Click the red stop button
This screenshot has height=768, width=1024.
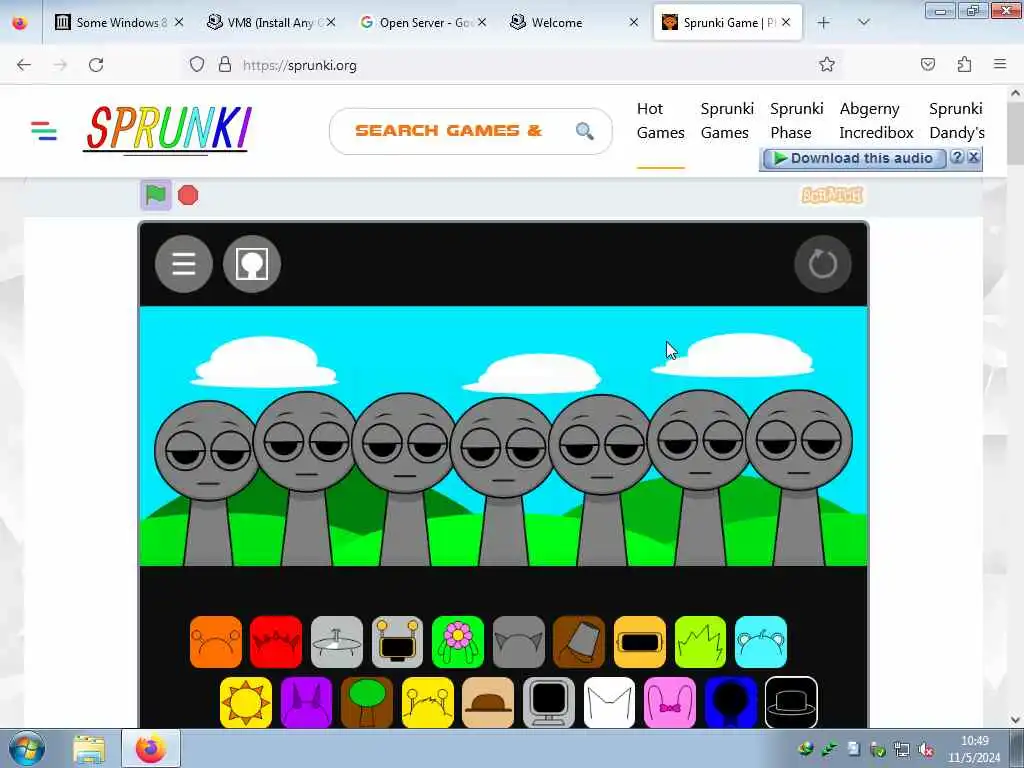188,195
